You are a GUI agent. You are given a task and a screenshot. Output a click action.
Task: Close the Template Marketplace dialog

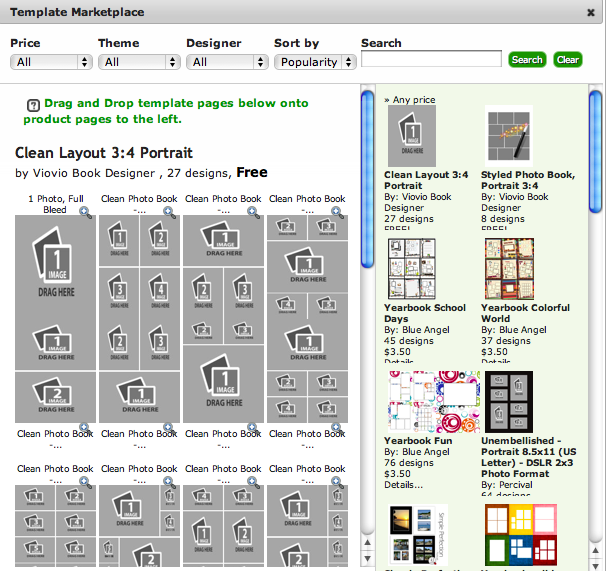pyautogui.click(x=591, y=13)
